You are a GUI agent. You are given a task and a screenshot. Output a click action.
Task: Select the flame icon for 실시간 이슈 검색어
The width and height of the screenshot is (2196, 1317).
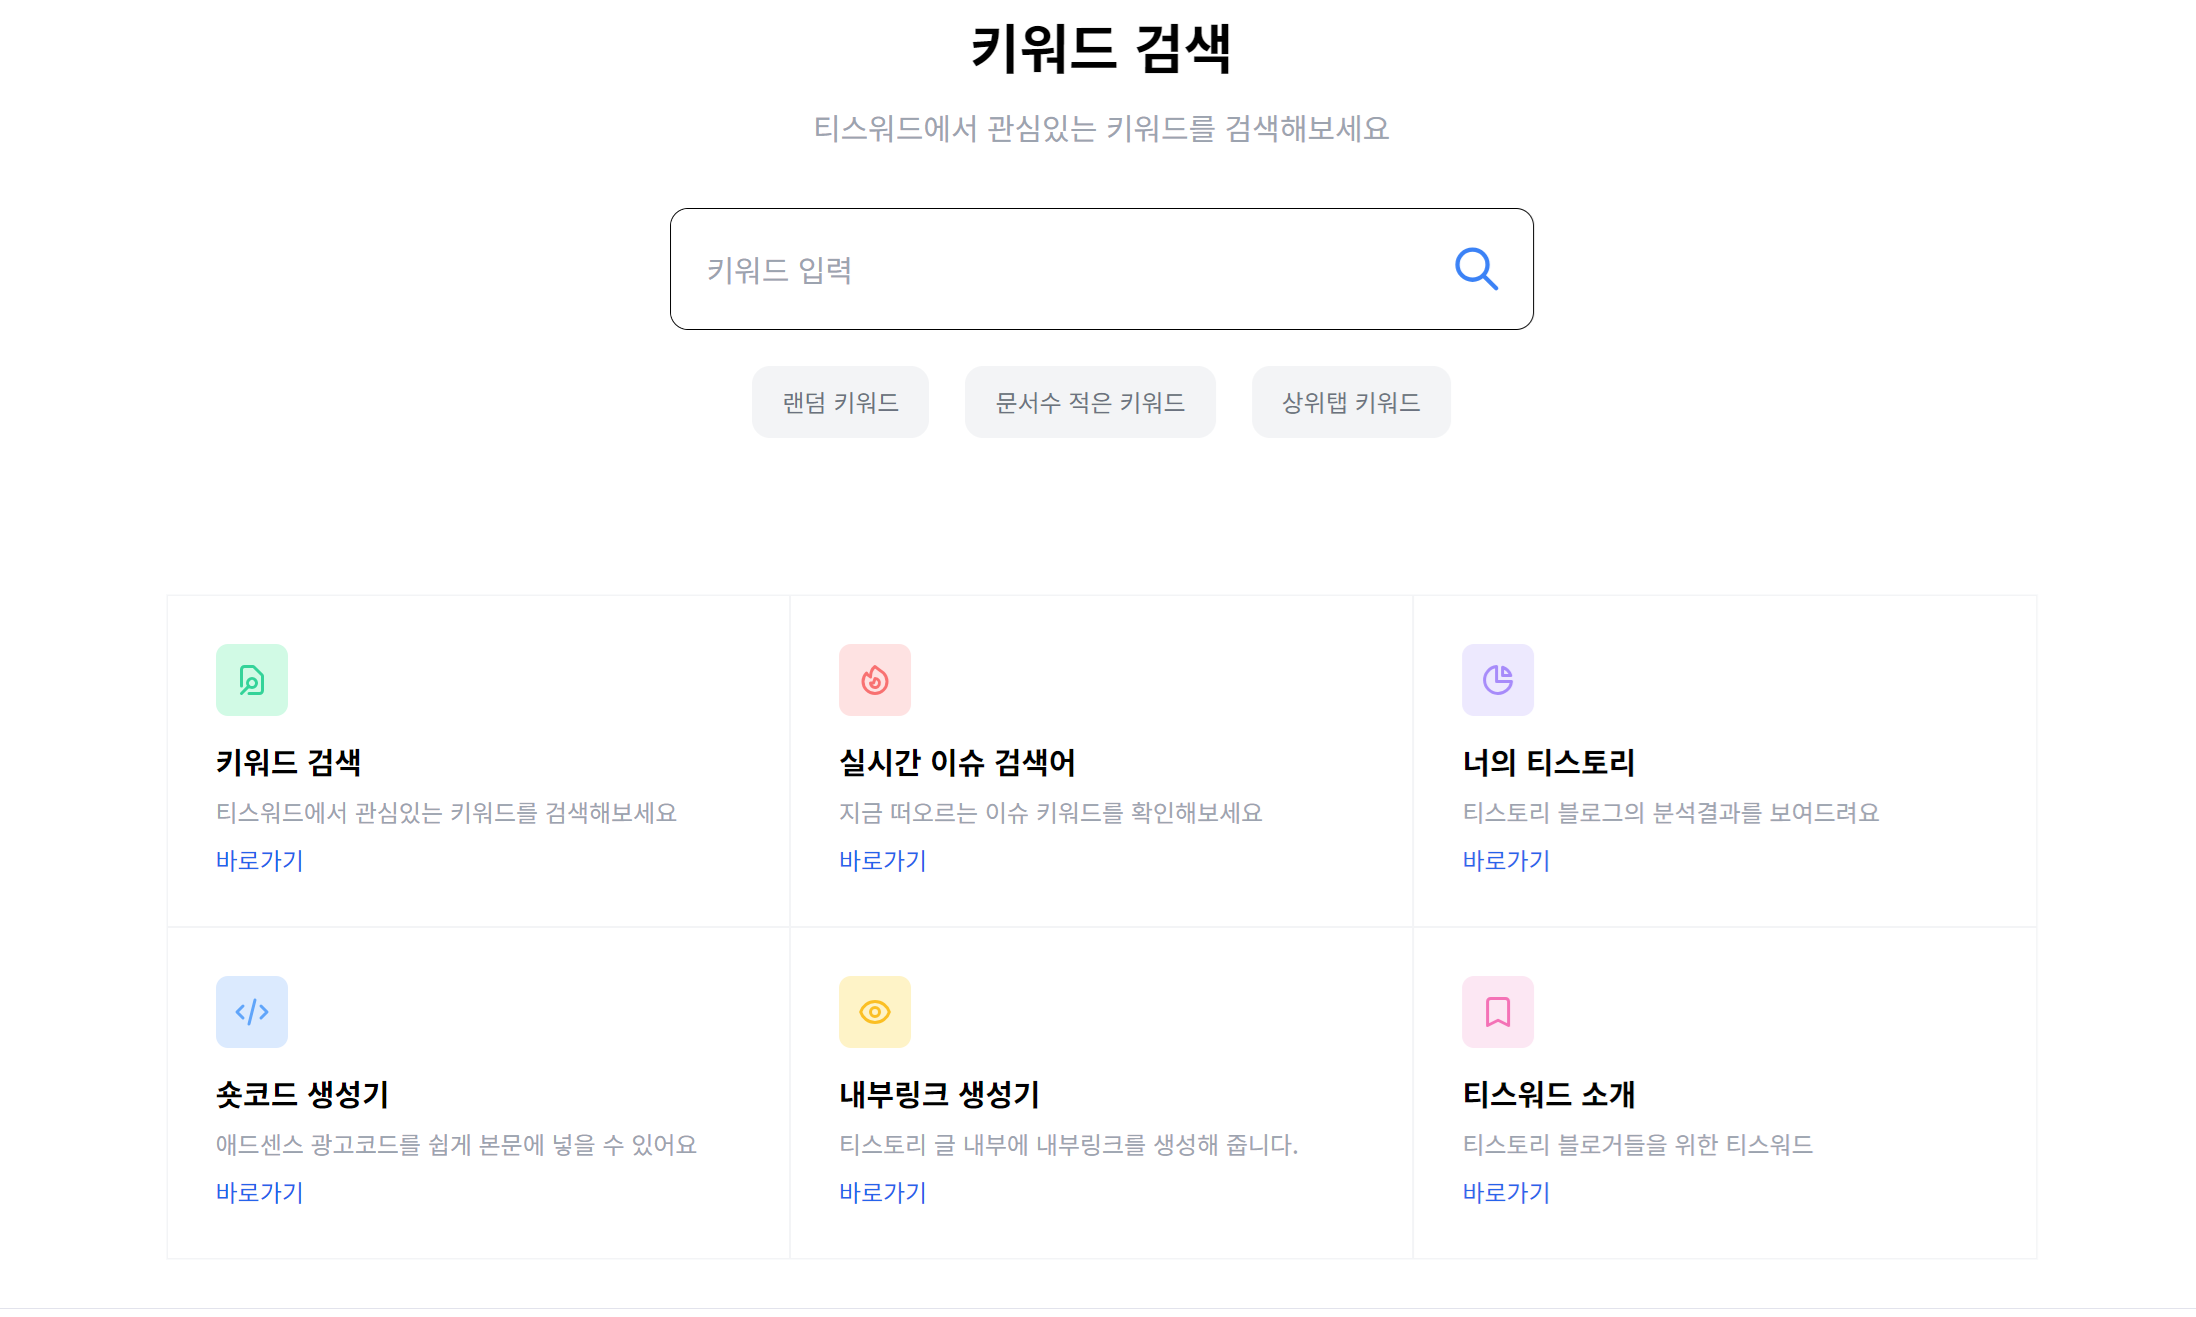874,680
